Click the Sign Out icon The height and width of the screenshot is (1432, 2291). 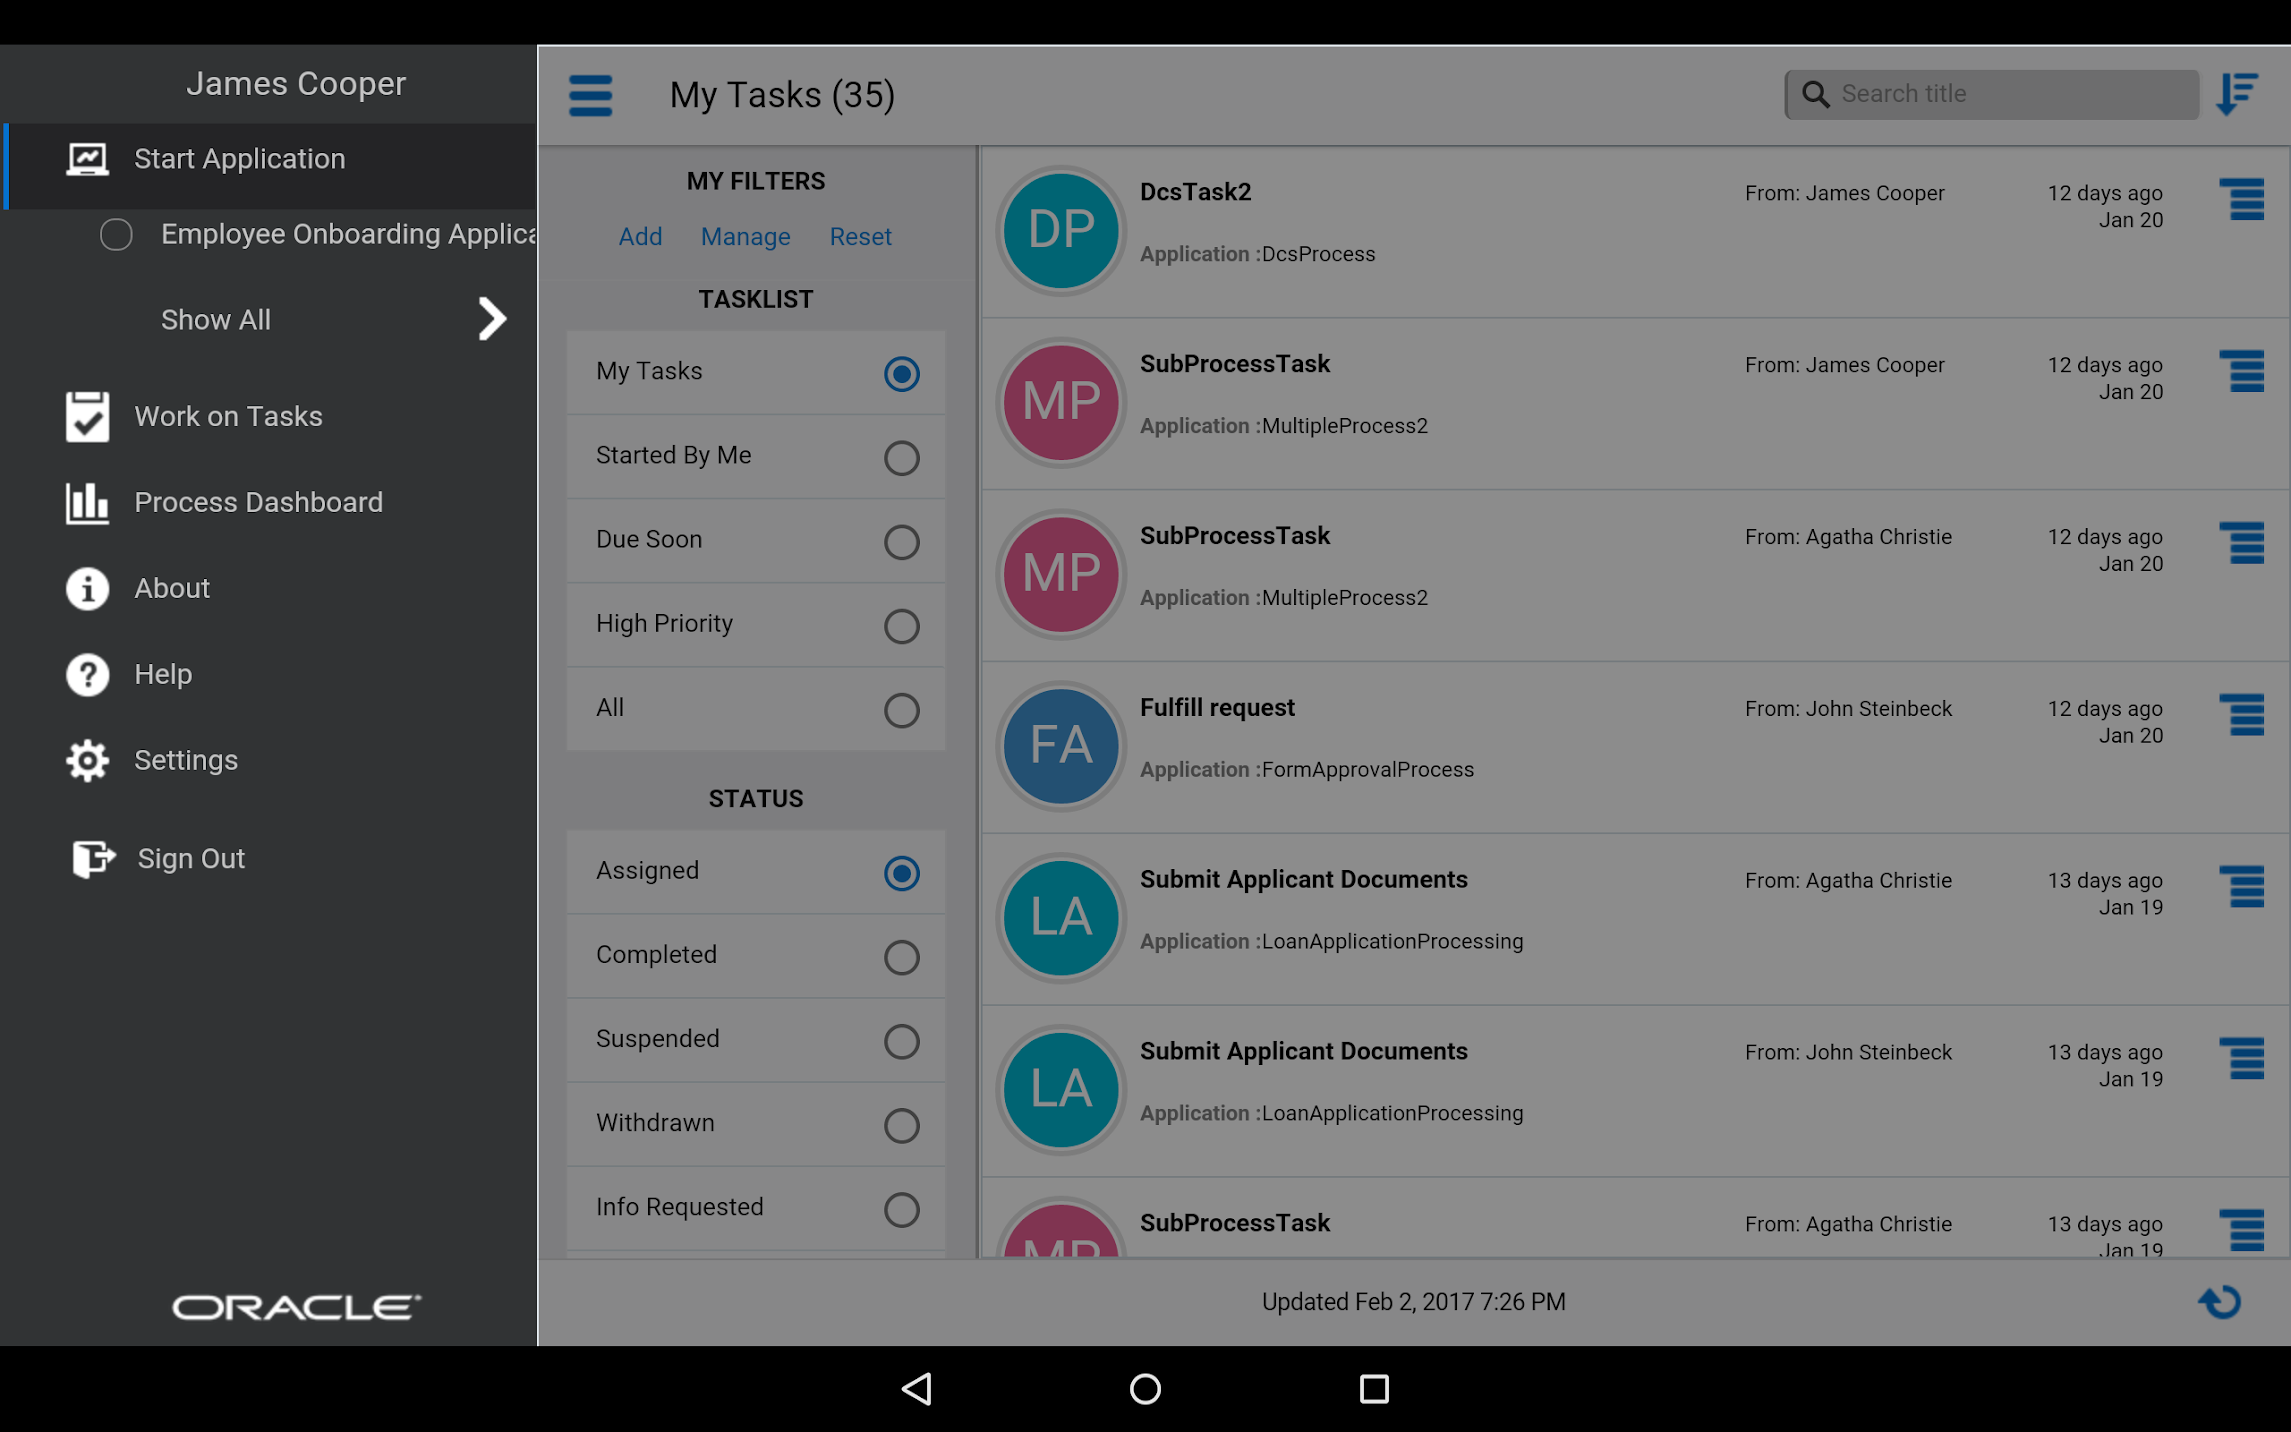tap(93, 858)
